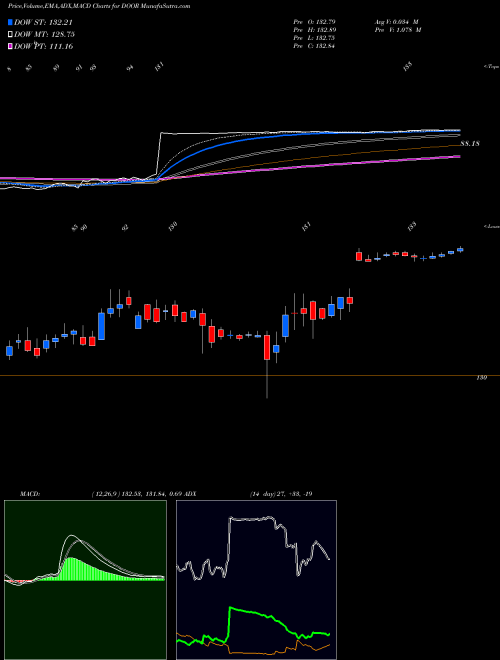Click the 'Avg V: 0.084 M' volume text
The width and height of the screenshot is (500, 660).
[396, 21]
